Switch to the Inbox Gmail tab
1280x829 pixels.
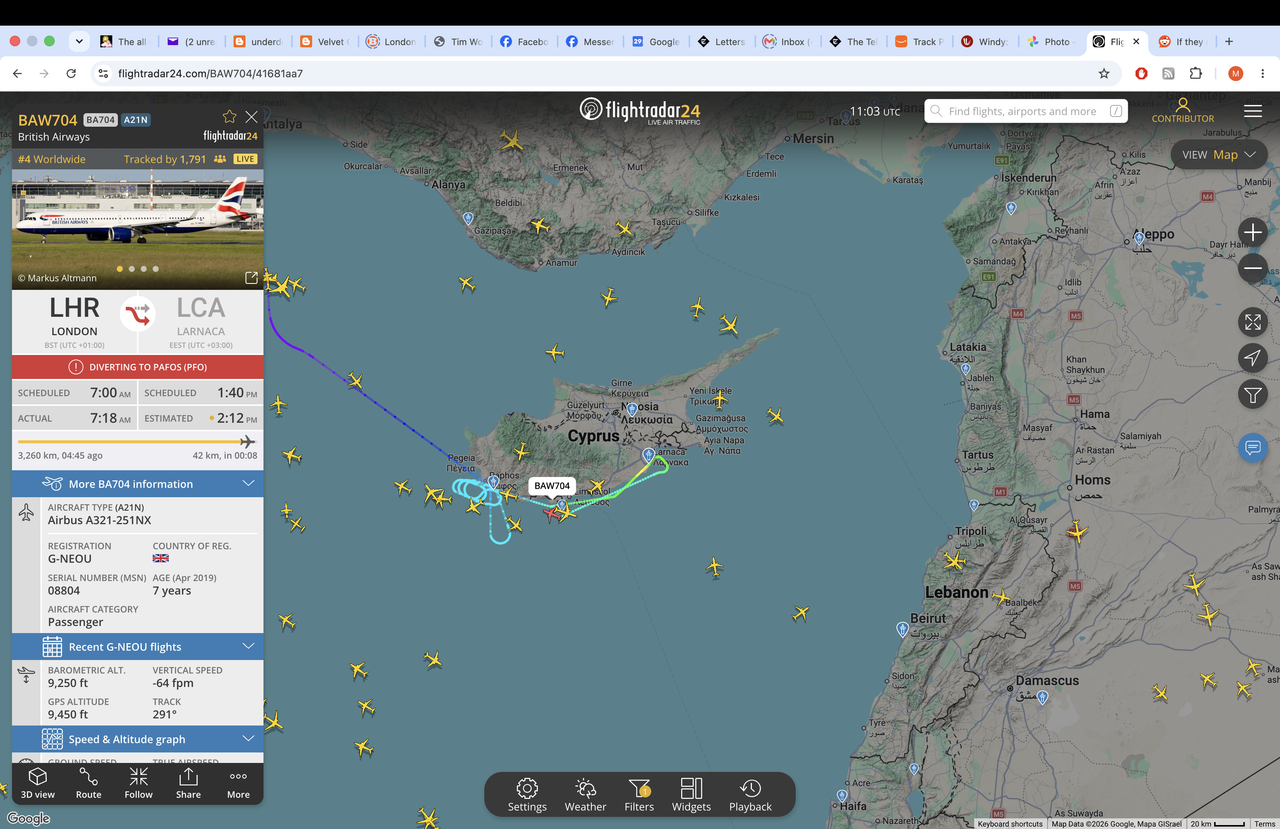coord(788,42)
